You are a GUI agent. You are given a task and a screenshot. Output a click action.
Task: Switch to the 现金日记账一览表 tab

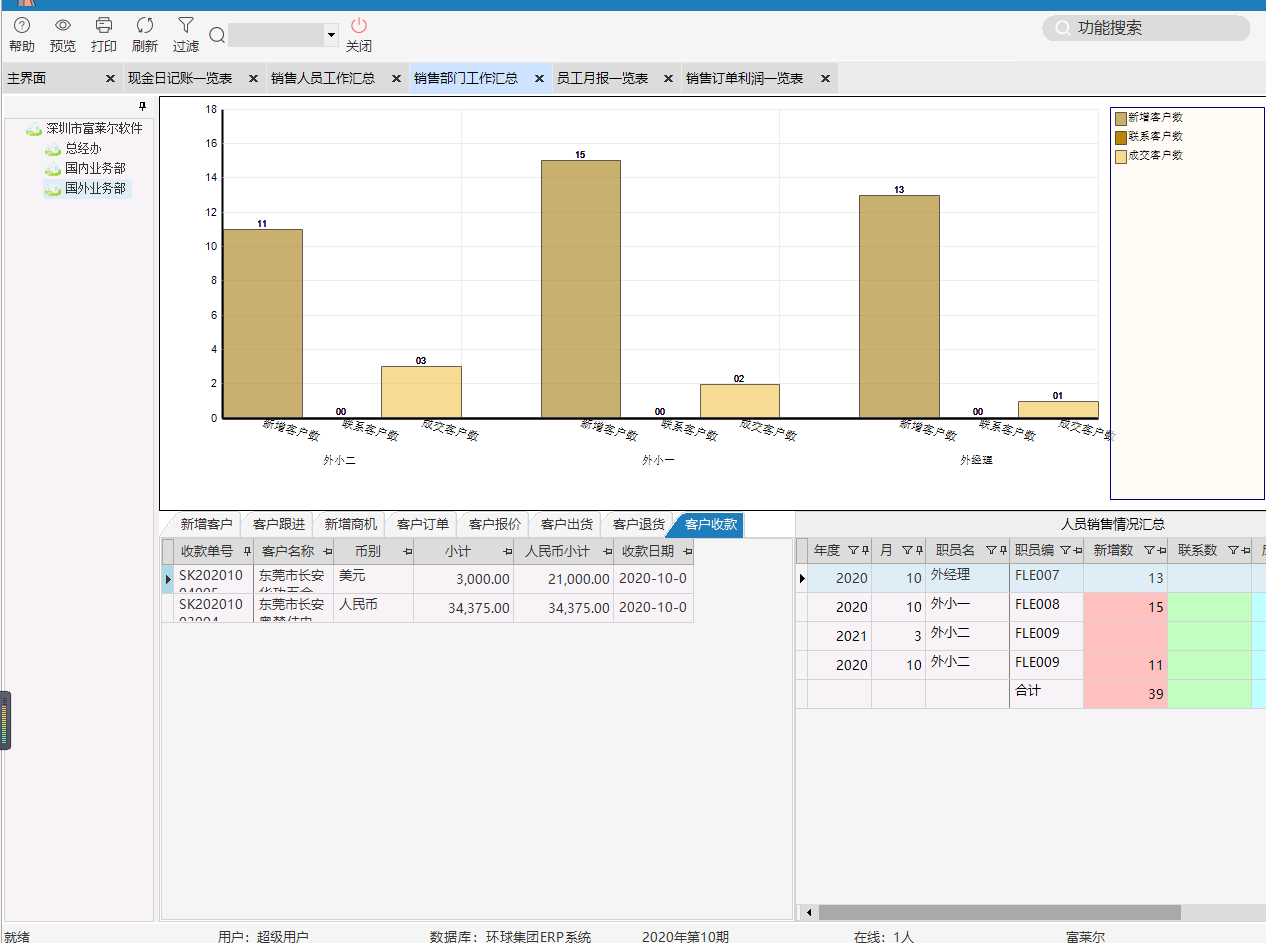coord(180,78)
